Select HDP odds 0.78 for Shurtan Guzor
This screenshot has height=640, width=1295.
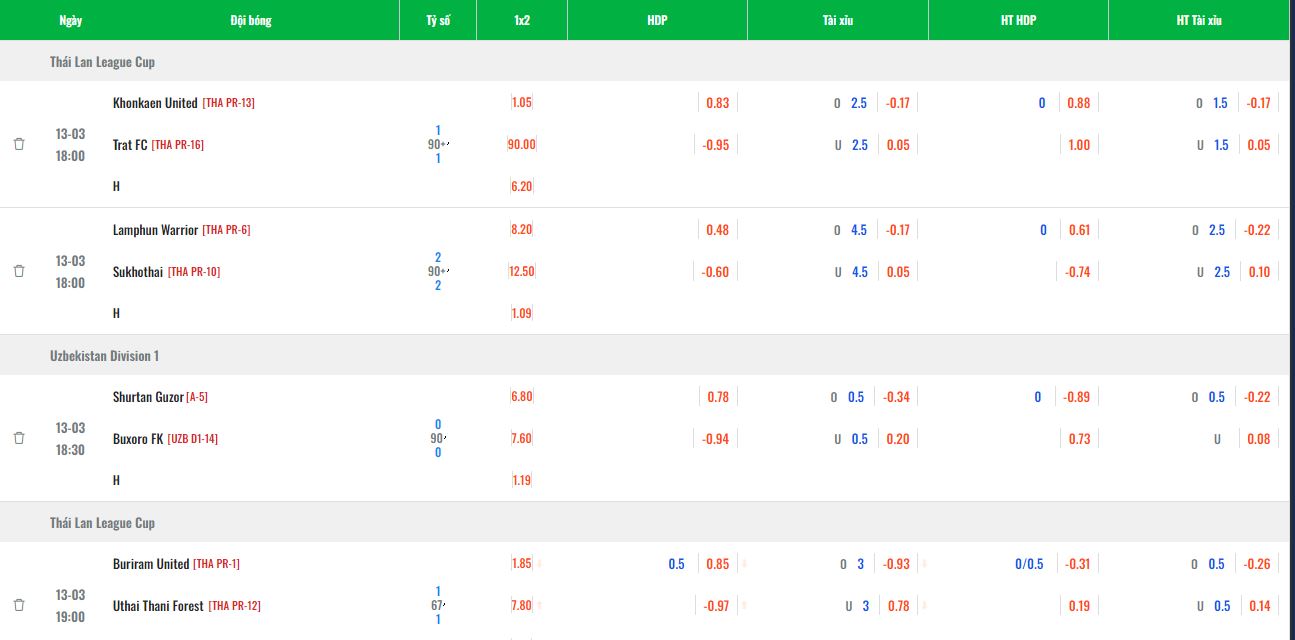717,397
